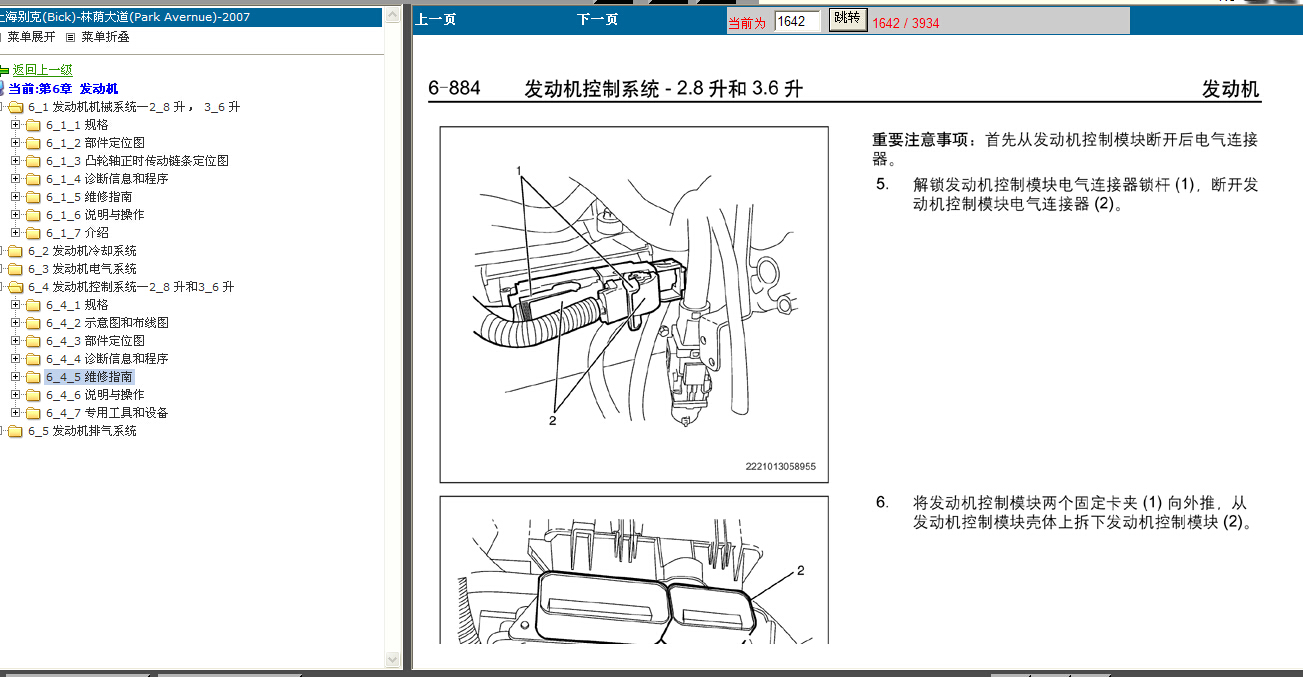Image resolution: width=1303 pixels, height=677 pixels.
Task: Expand 6_1_3 凸轮轴正时传动链条定位图 node
Action: [15, 161]
